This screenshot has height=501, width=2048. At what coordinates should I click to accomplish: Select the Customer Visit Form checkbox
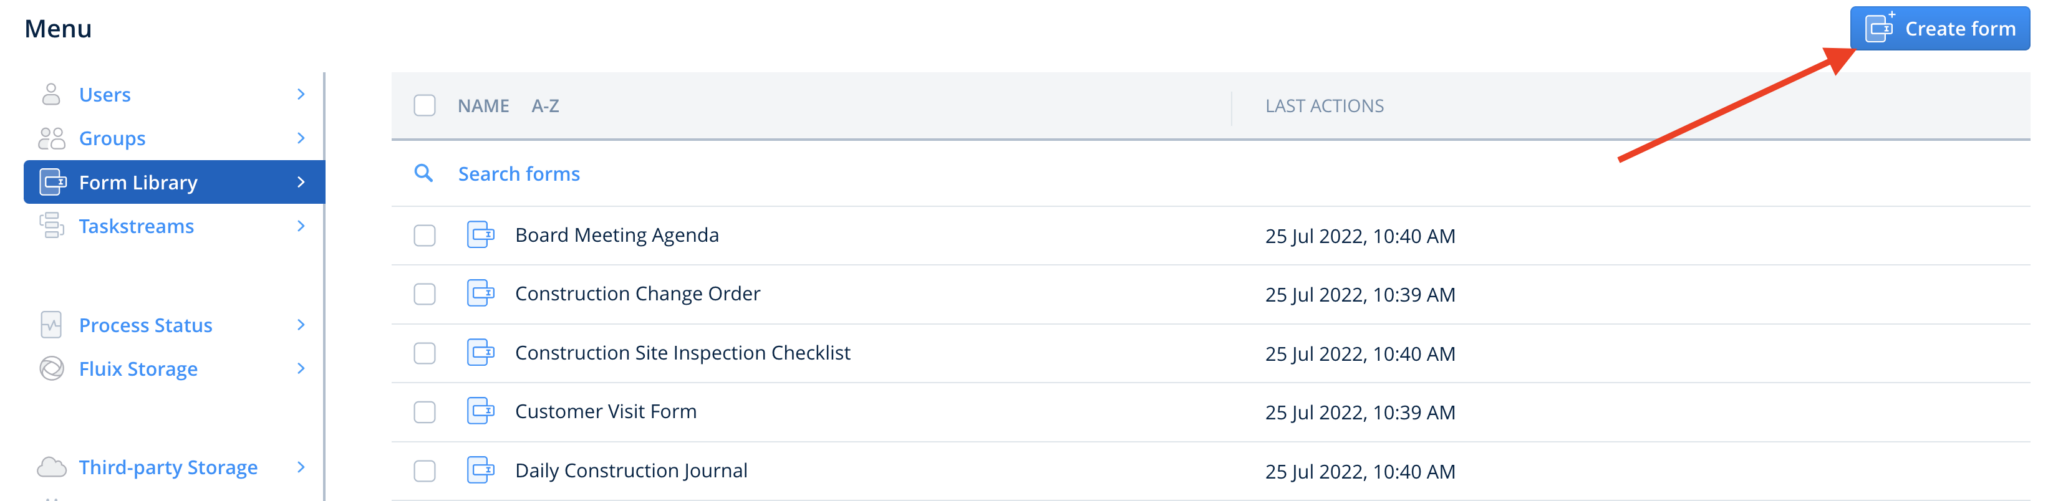pyautogui.click(x=425, y=412)
